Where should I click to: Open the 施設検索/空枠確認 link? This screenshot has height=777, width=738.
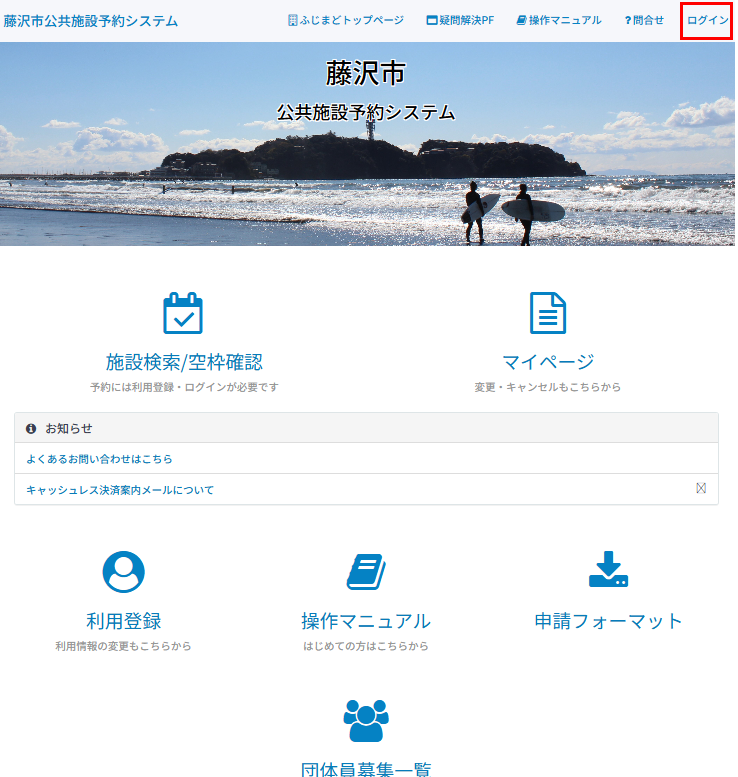(184, 362)
